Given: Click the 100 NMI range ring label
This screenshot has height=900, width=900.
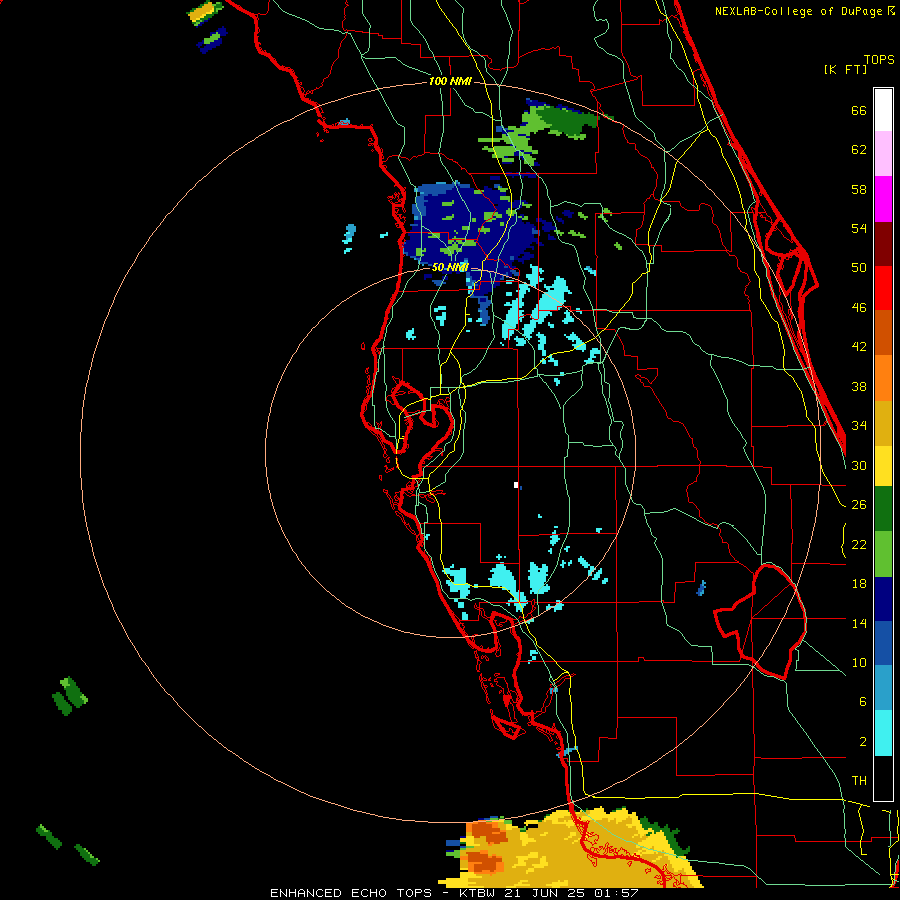Looking at the screenshot, I should pyautogui.click(x=450, y=82).
